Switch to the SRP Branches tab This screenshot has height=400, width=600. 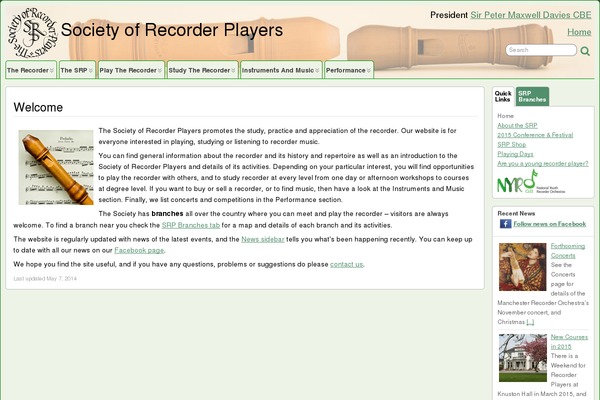(532, 96)
